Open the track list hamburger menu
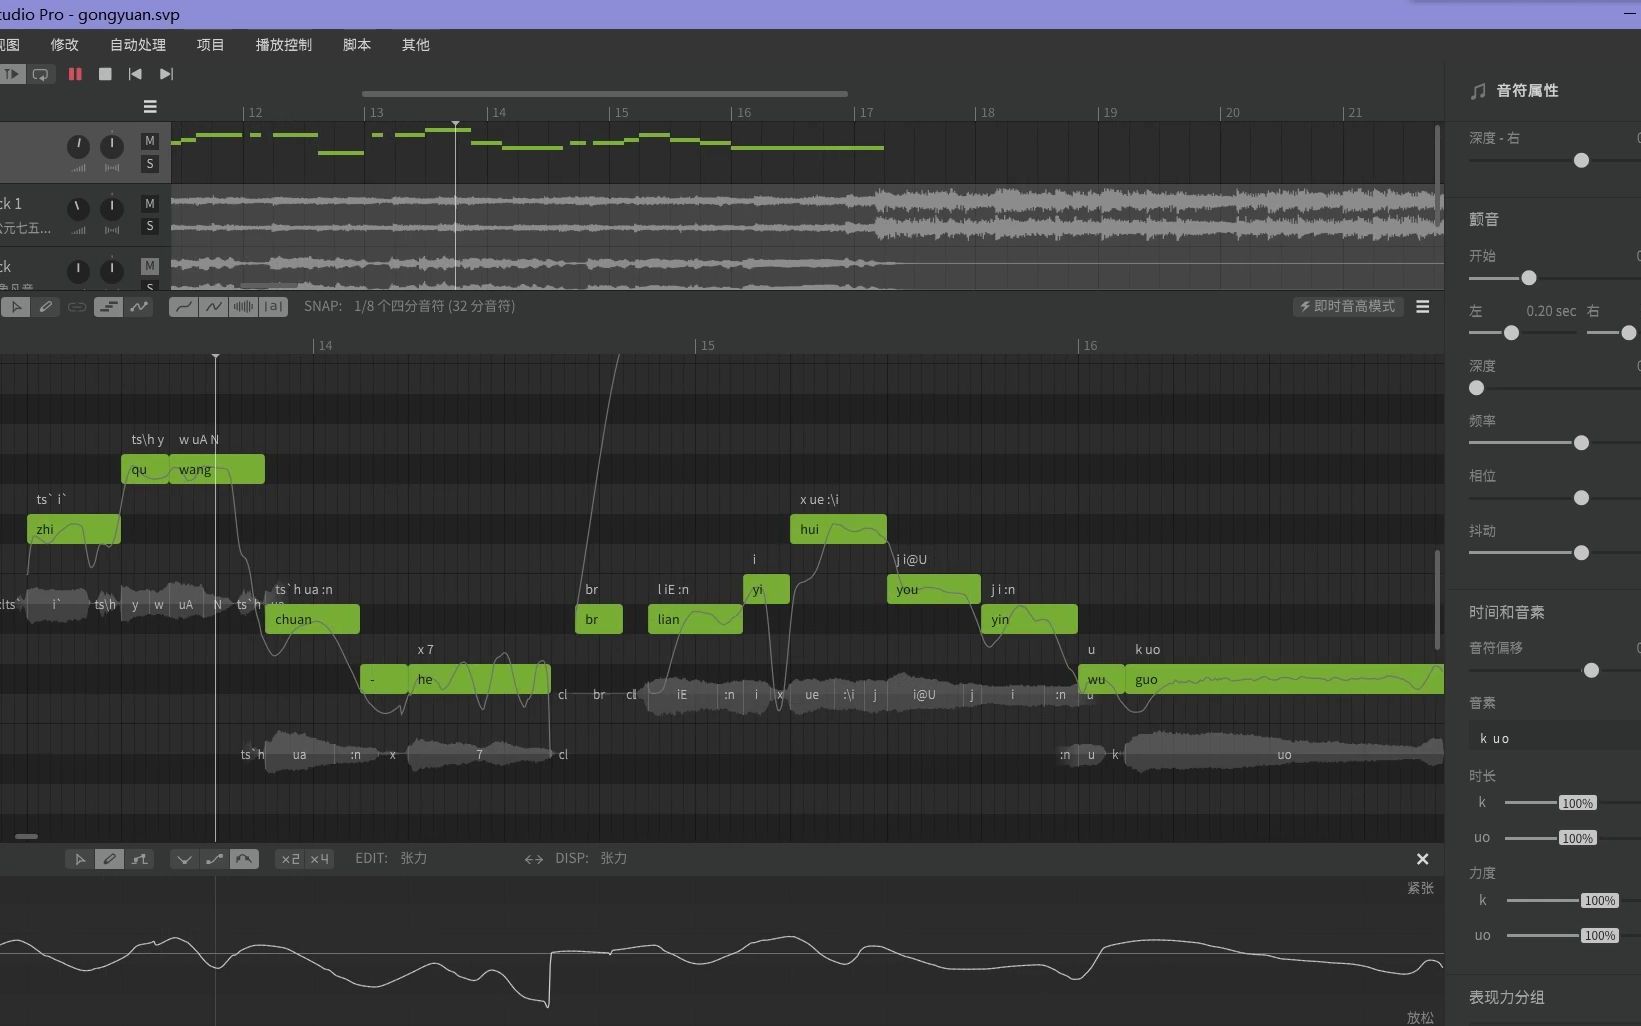Screen dimensions: 1641x1026 pos(150,107)
